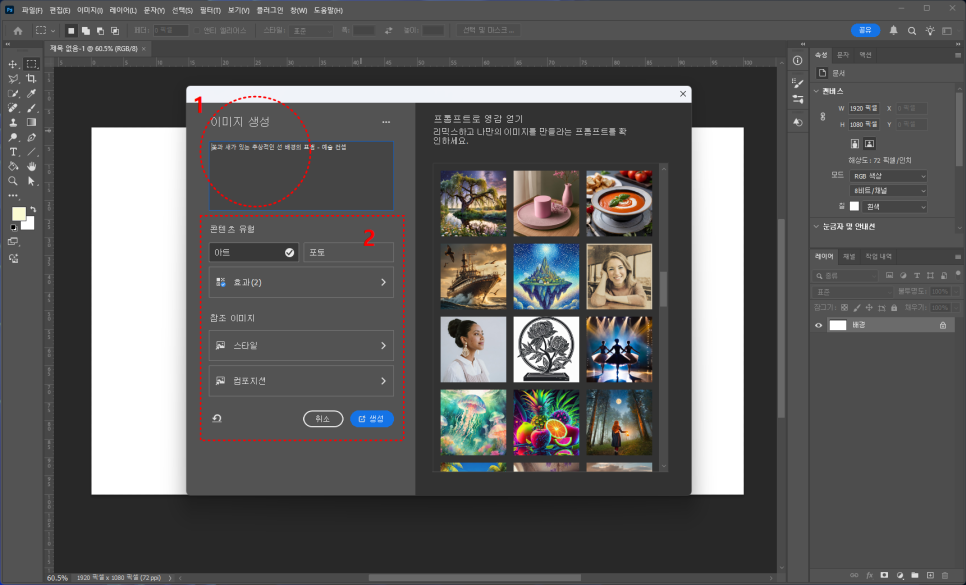
Task: Open the Discover lightbulb icon
Action: 930,30
